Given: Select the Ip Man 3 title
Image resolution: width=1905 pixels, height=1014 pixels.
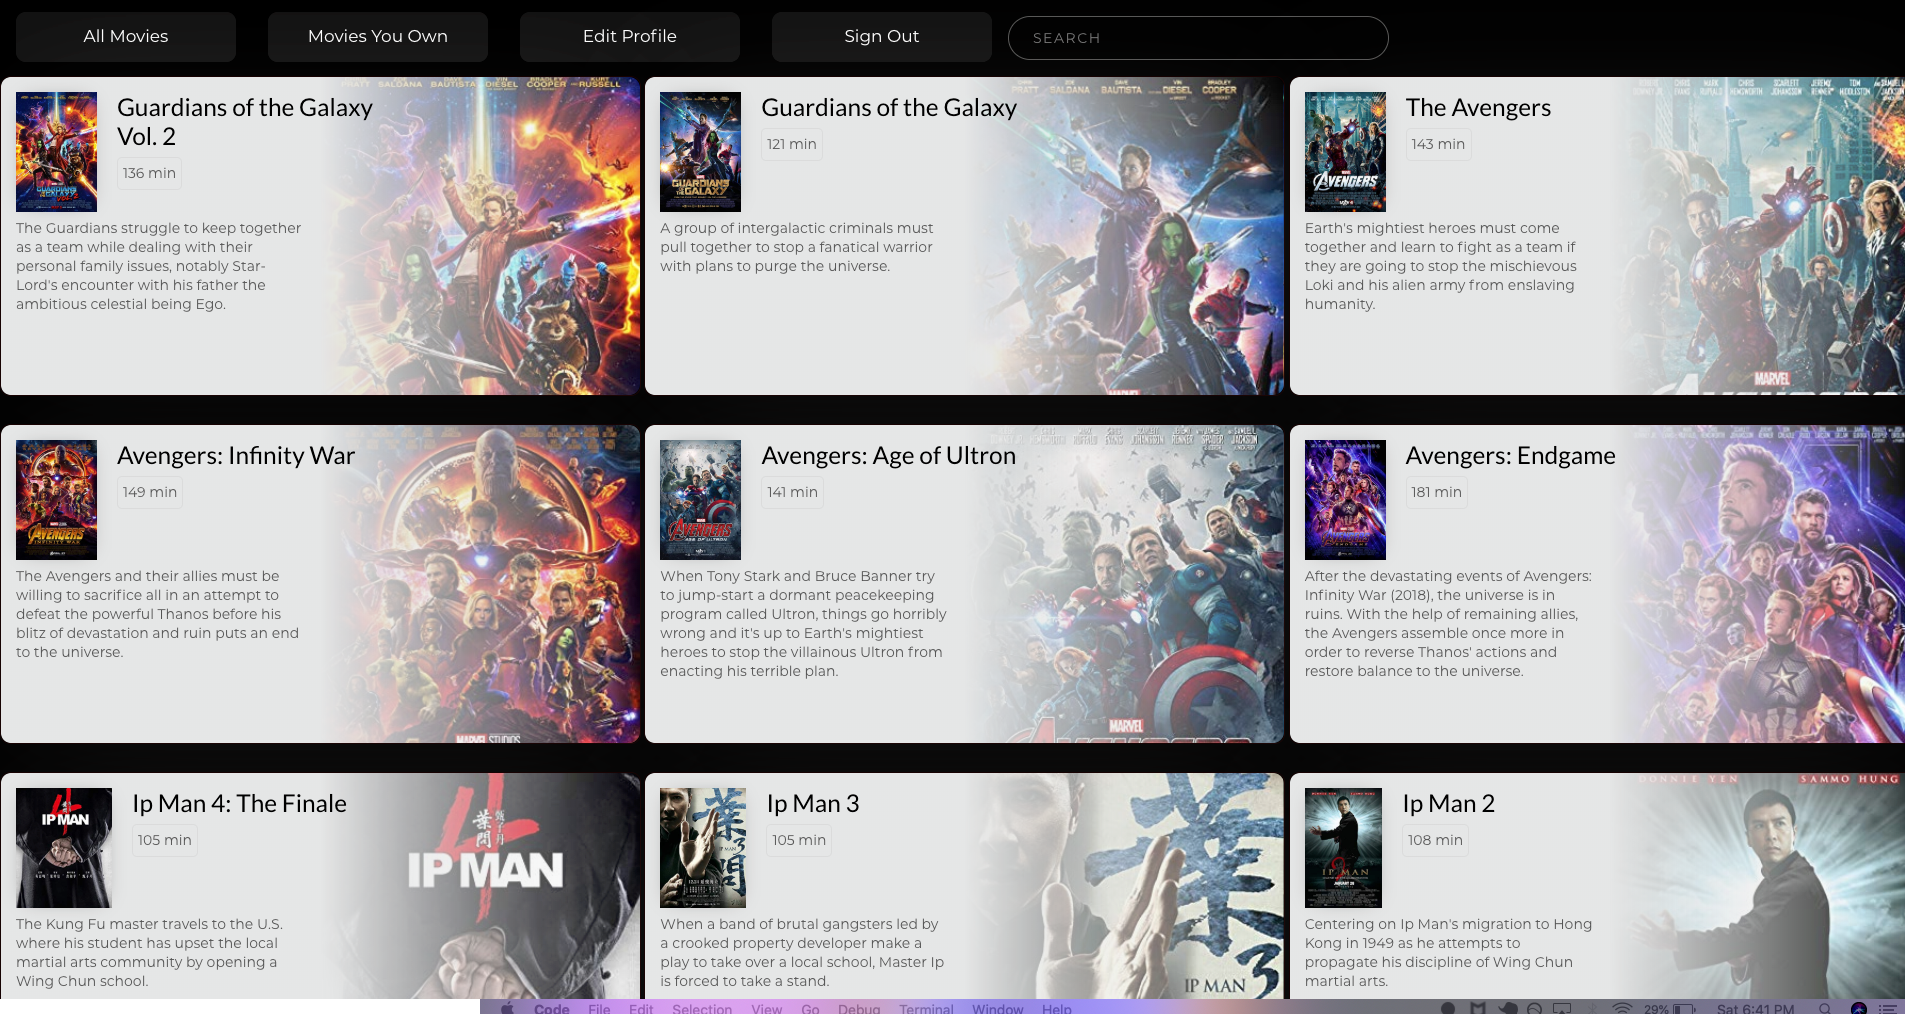Looking at the screenshot, I should tap(813, 804).
